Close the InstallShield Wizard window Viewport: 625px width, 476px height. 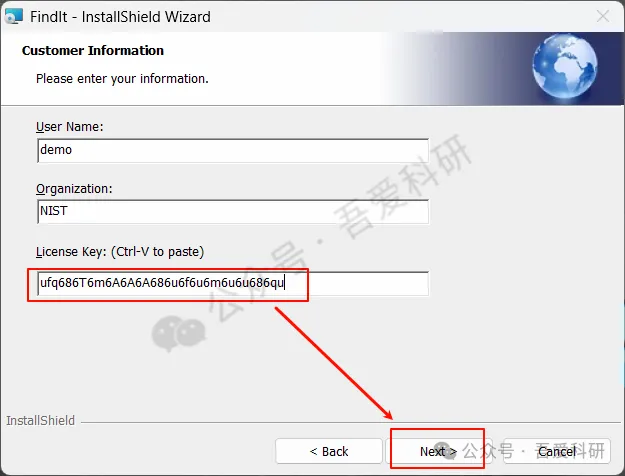click(602, 16)
